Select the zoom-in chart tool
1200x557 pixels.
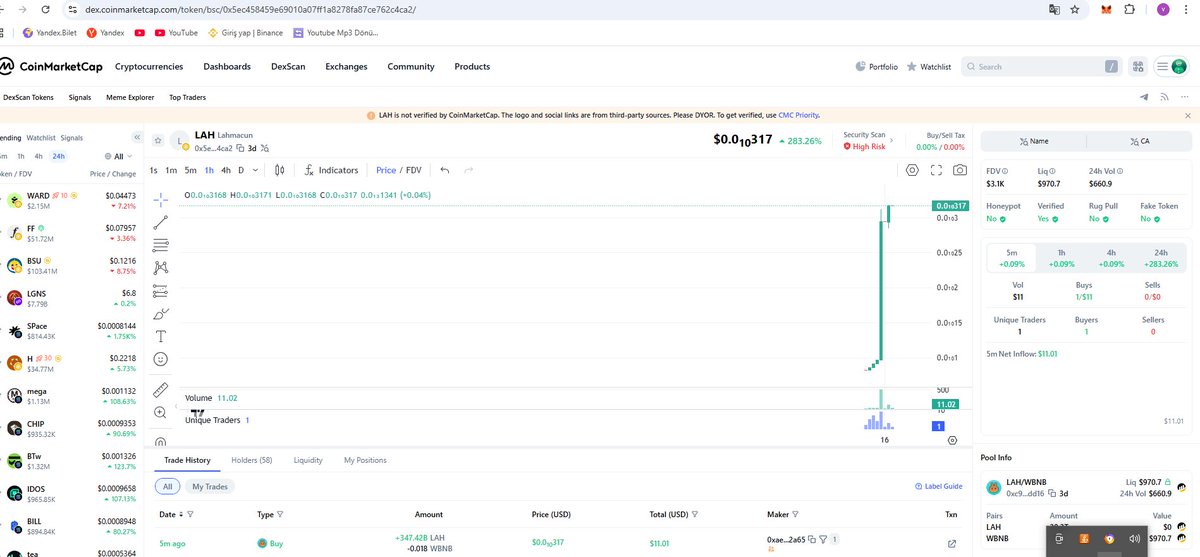tap(161, 413)
